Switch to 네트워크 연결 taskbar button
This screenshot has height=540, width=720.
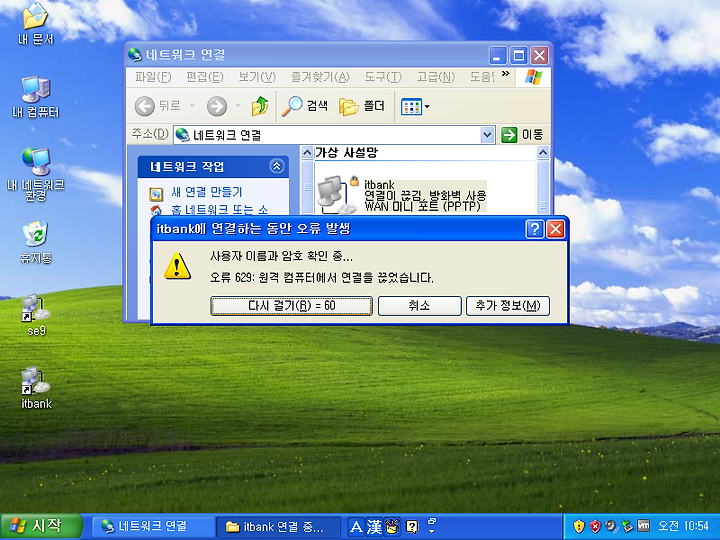click(x=153, y=526)
